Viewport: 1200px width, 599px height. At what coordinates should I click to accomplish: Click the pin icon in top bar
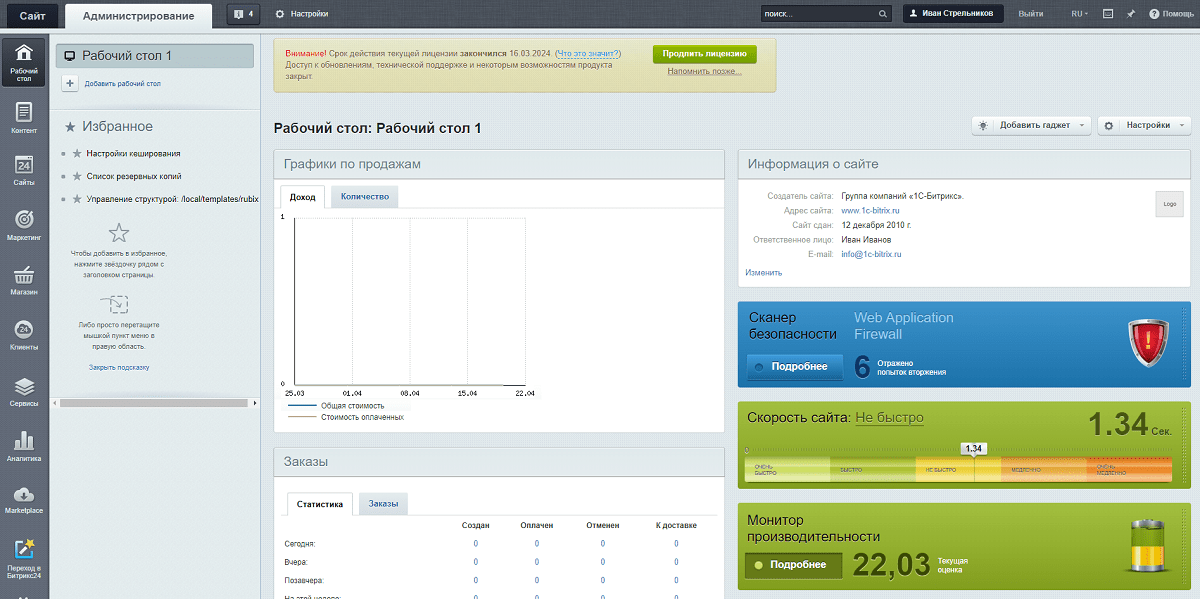click(1130, 14)
